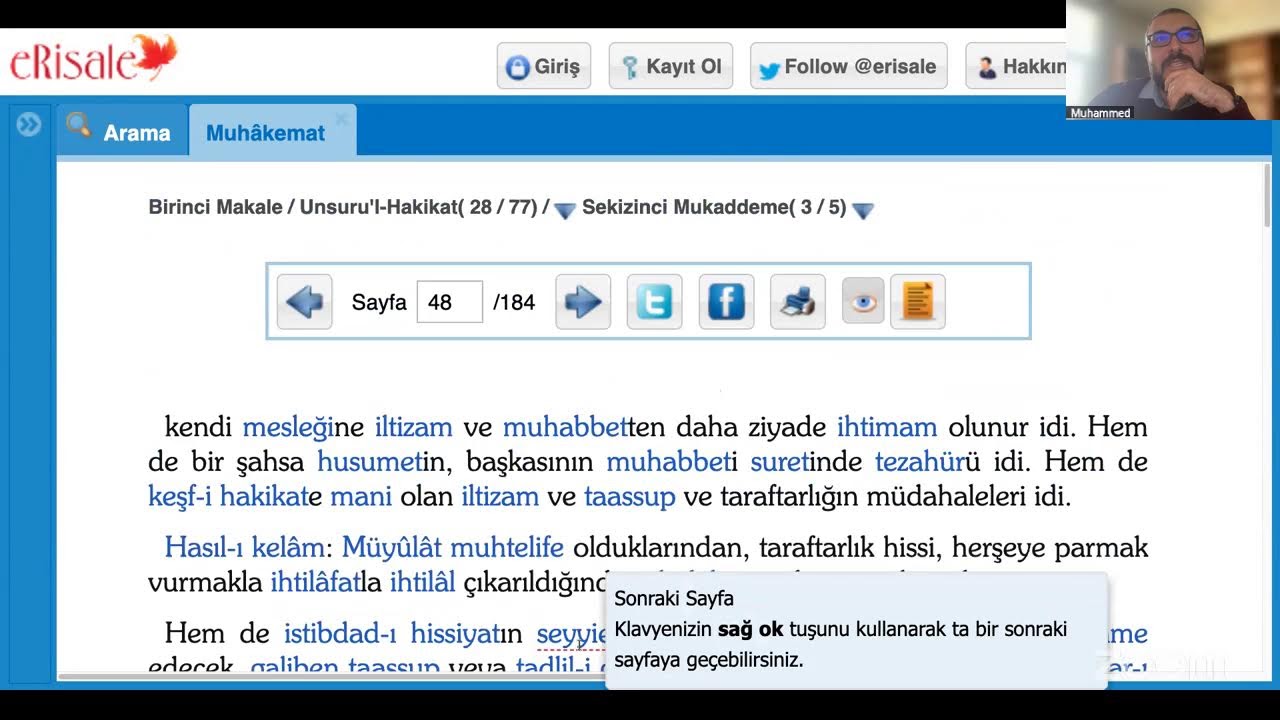
Task: Click the eRisale logo
Action: pos(93,59)
